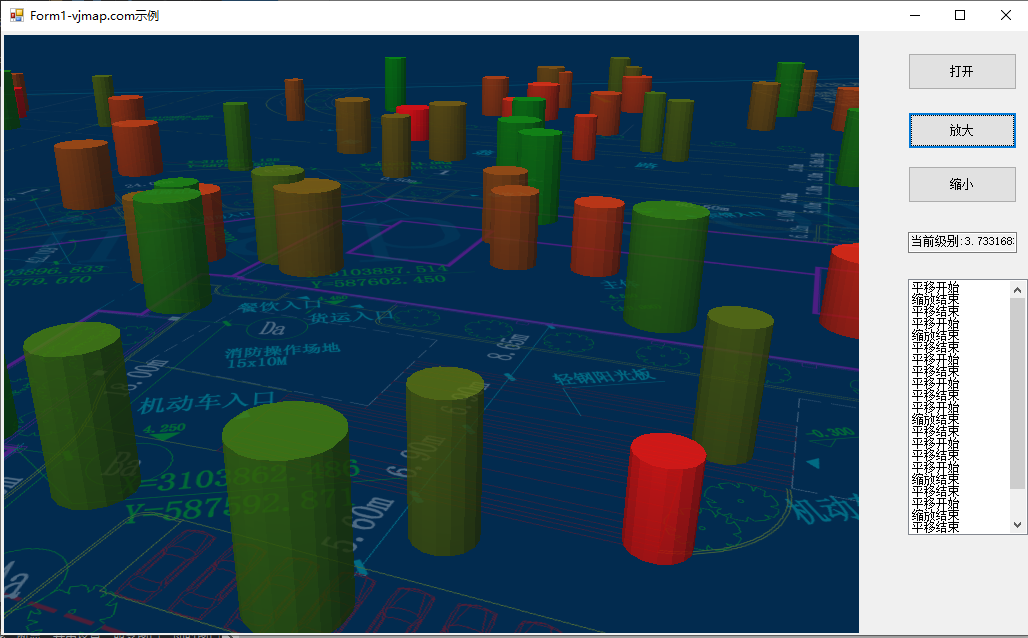Select the topmost 平移开始 row in log
The image size is (1028, 638).
coord(936,287)
